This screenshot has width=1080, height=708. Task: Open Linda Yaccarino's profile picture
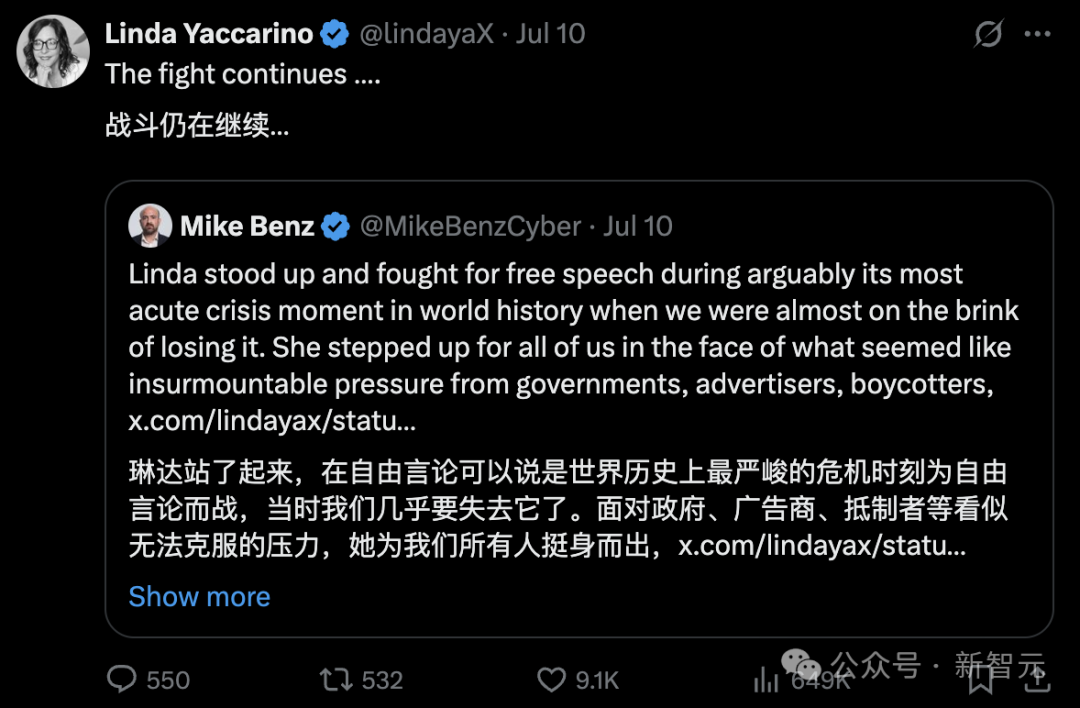53,51
